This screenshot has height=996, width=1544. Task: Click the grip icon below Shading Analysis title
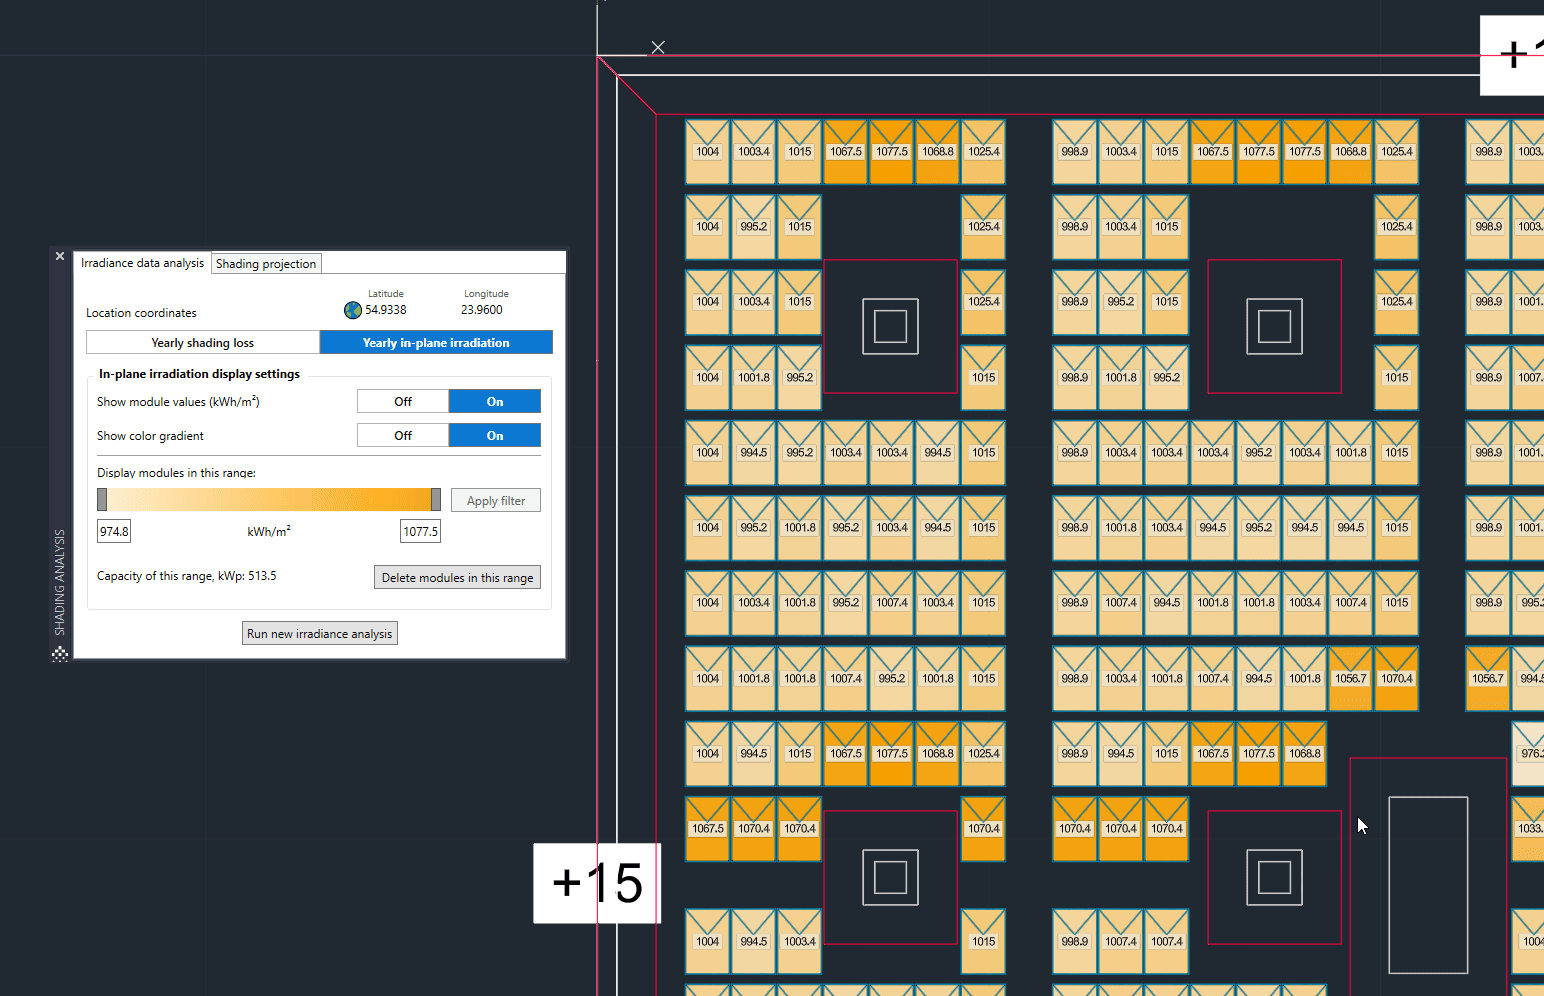pyautogui.click(x=60, y=654)
